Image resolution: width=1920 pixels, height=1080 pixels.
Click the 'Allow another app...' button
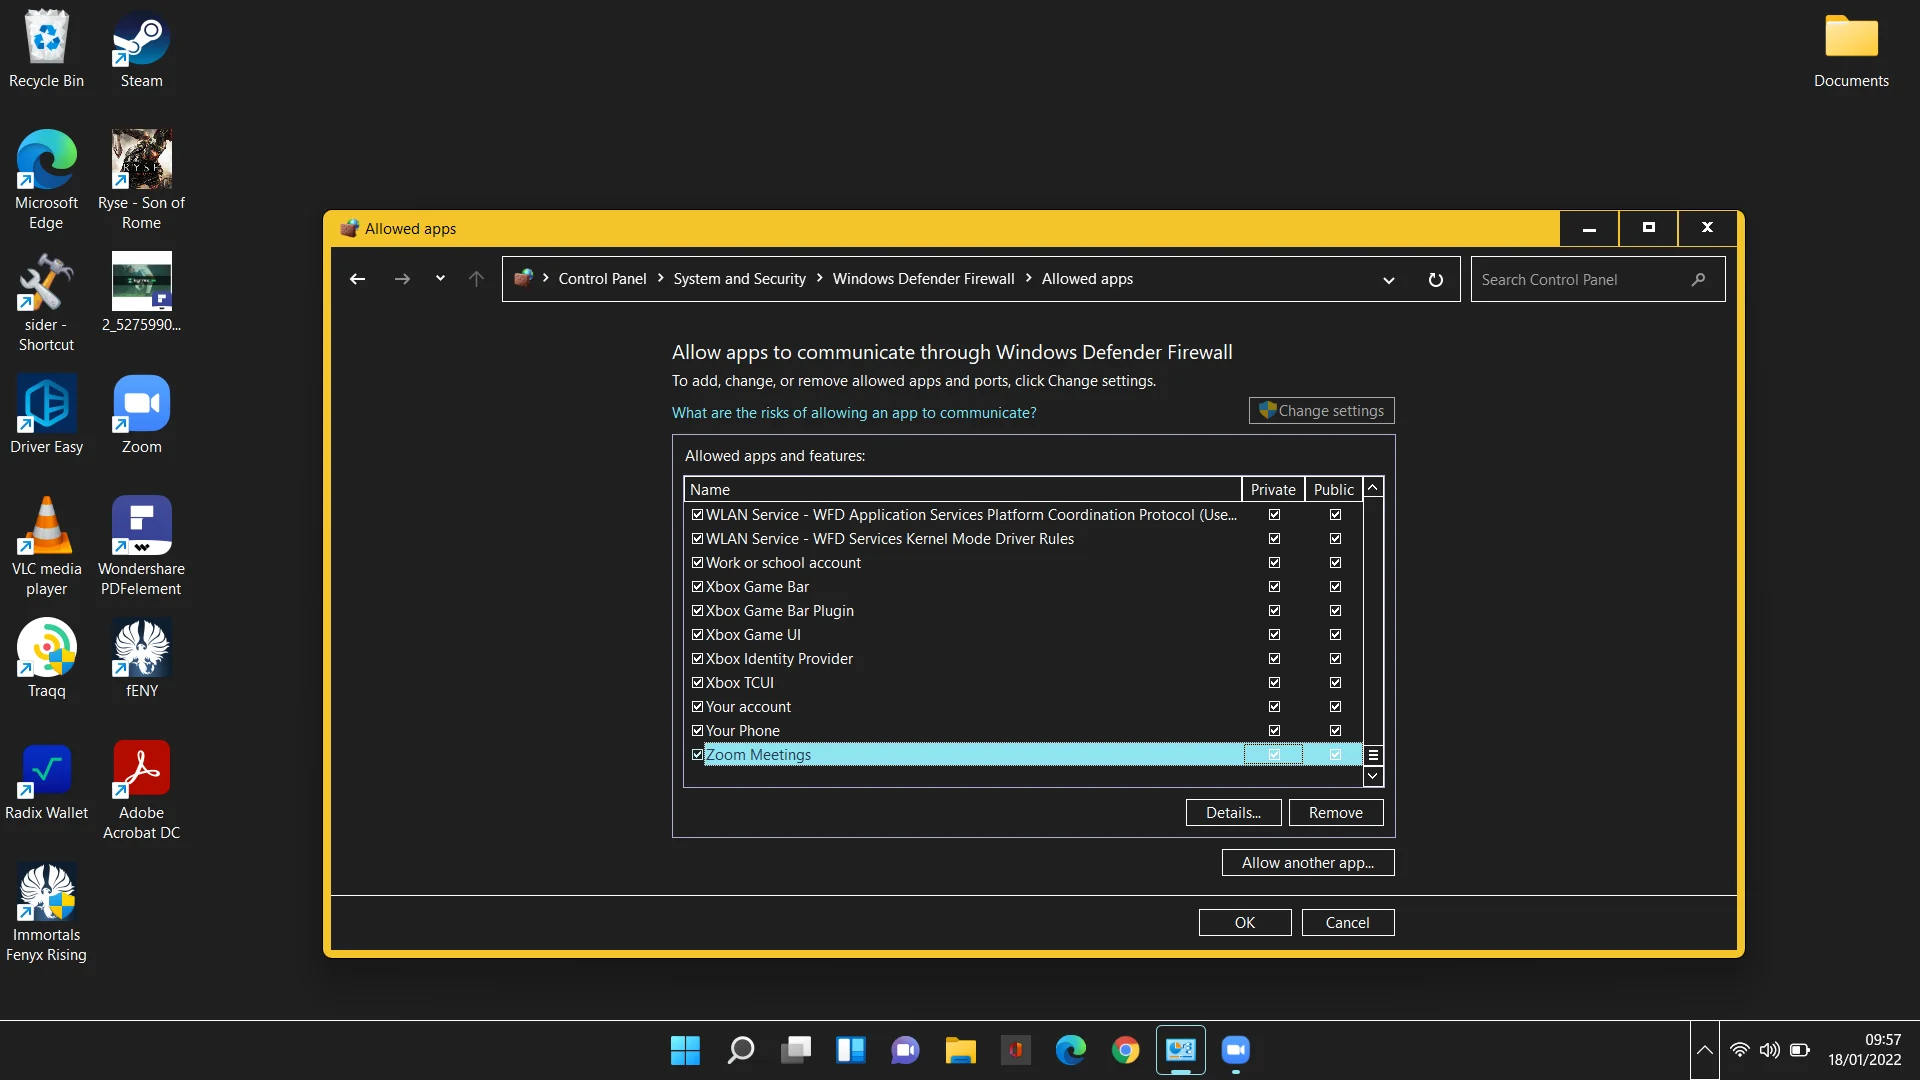[1308, 862]
